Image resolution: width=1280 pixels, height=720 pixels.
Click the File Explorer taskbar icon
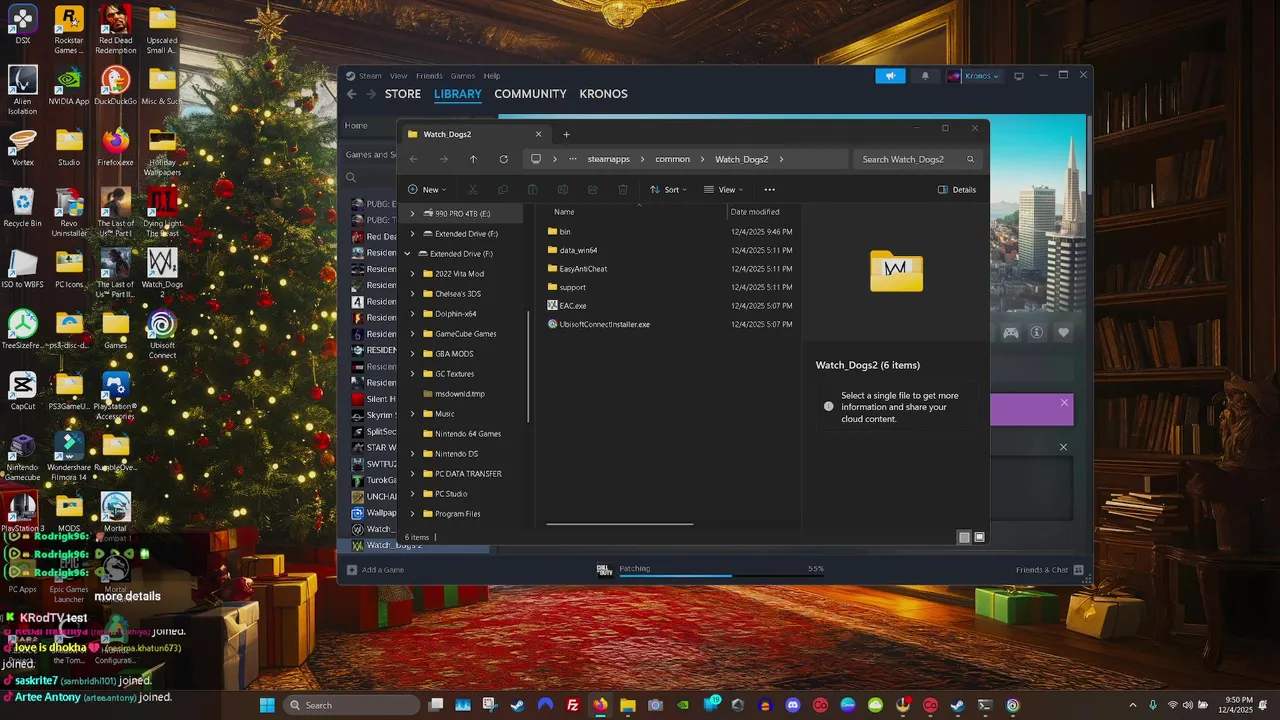pos(628,705)
